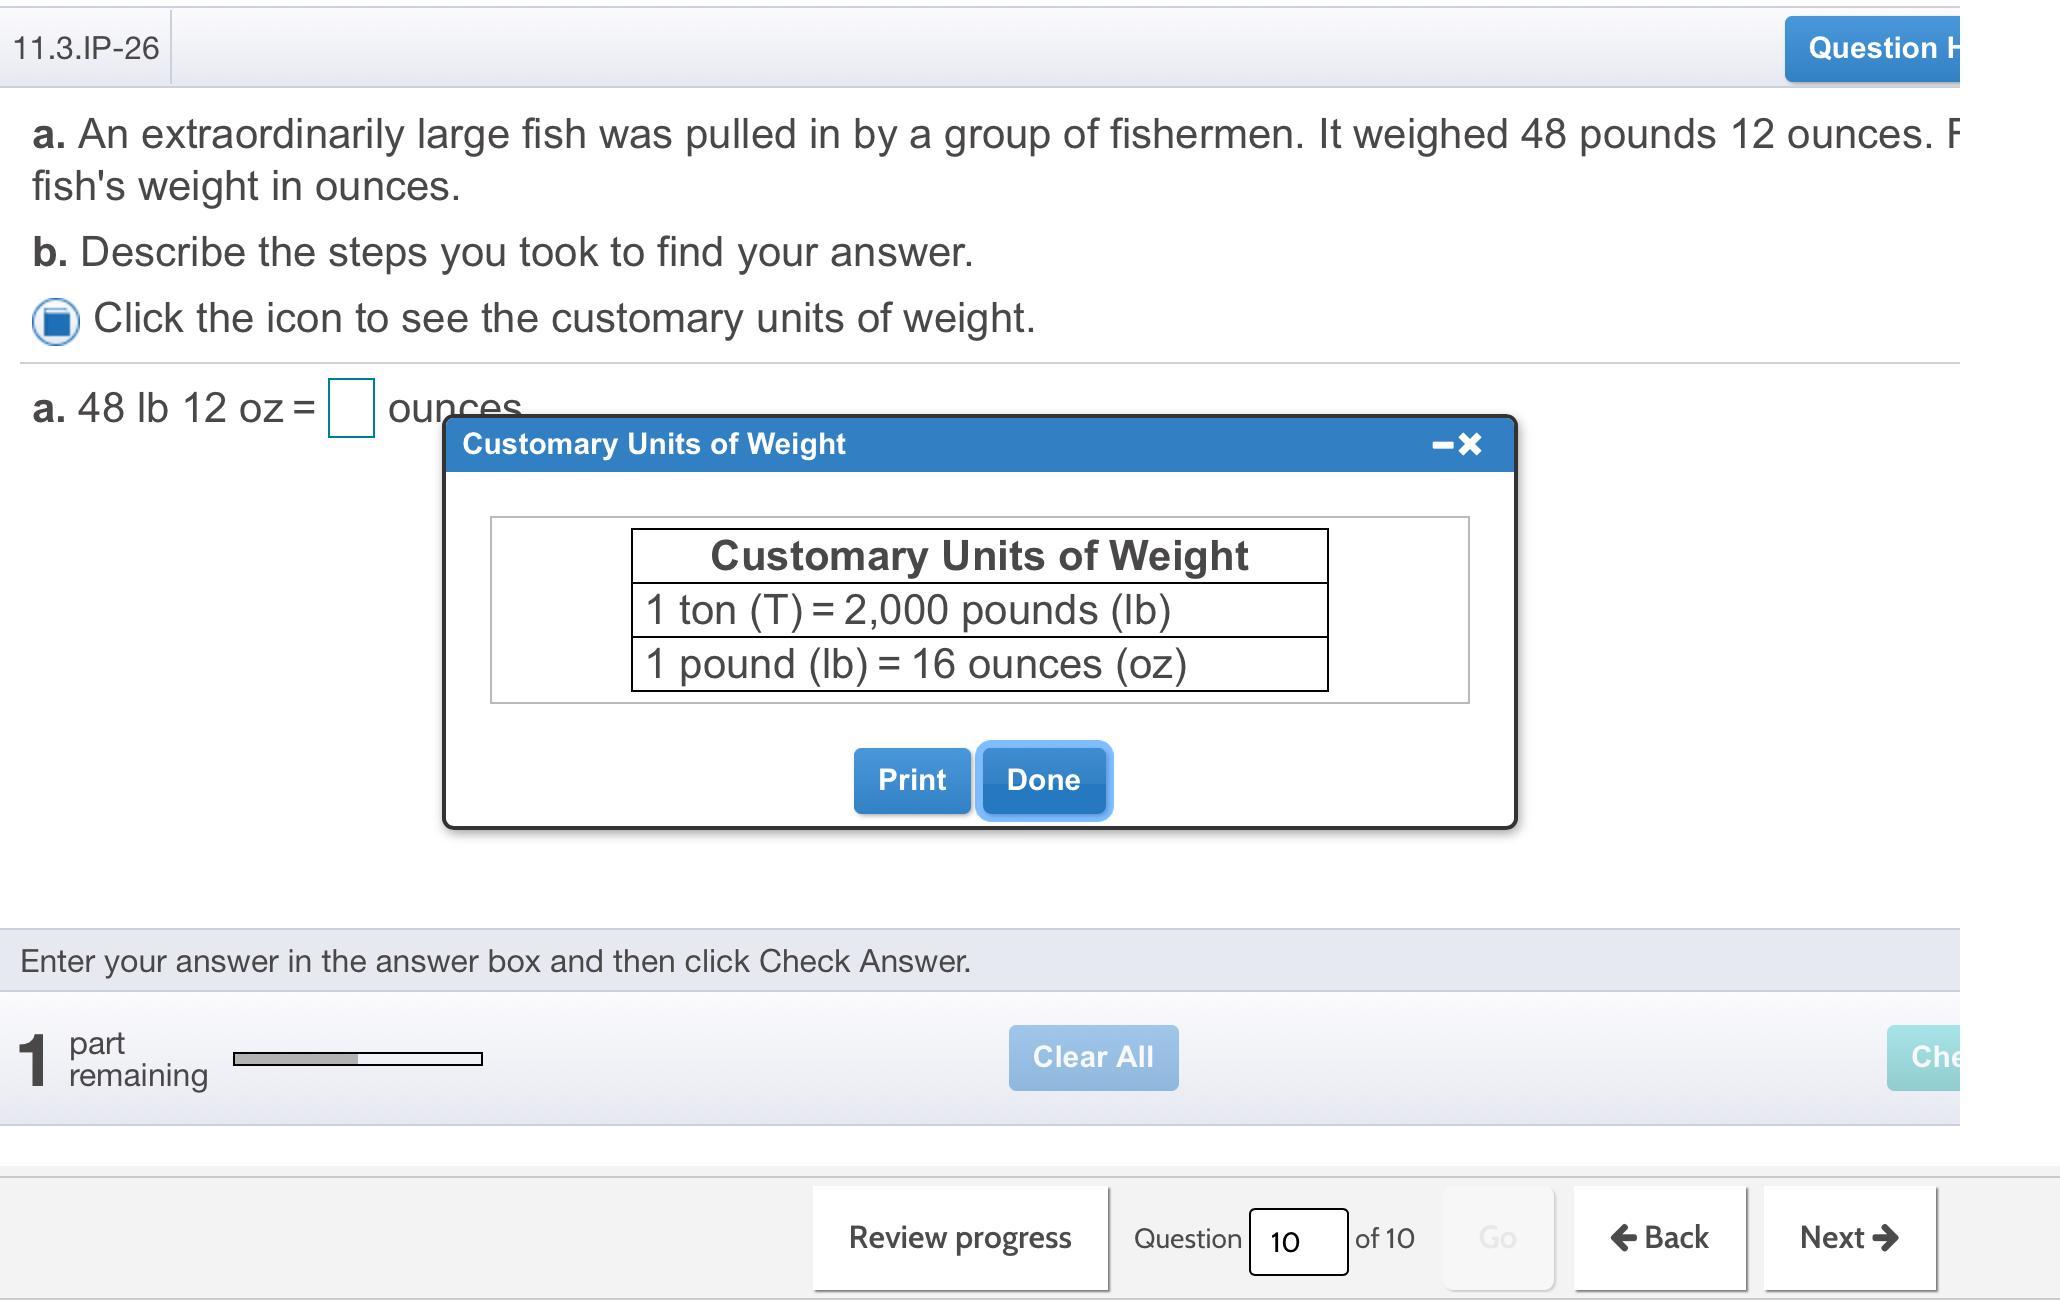Click the Print button in popup

pyautogui.click(x=911, y=780)
